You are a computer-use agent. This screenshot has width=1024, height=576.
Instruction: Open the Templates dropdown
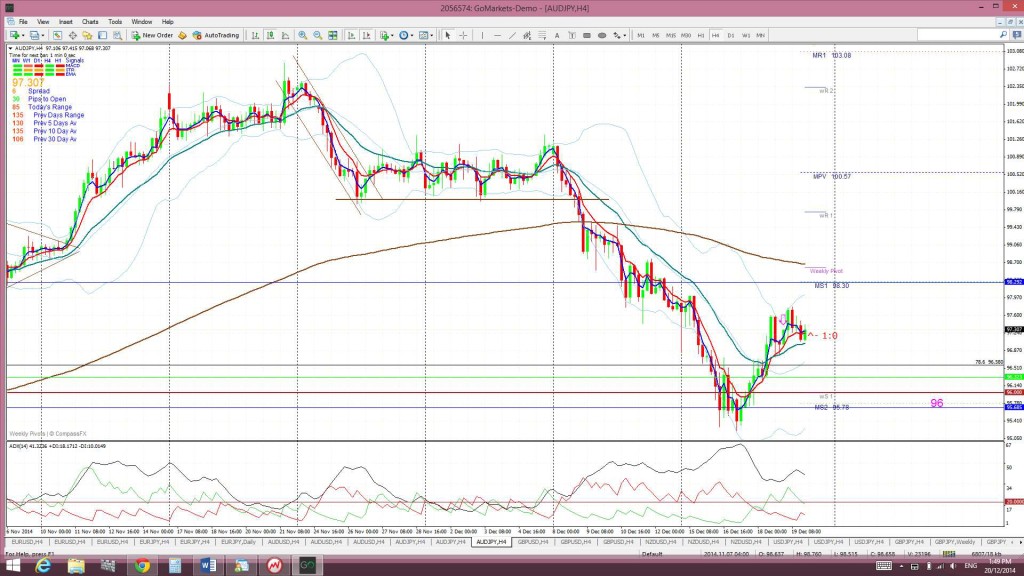[426, 35]
